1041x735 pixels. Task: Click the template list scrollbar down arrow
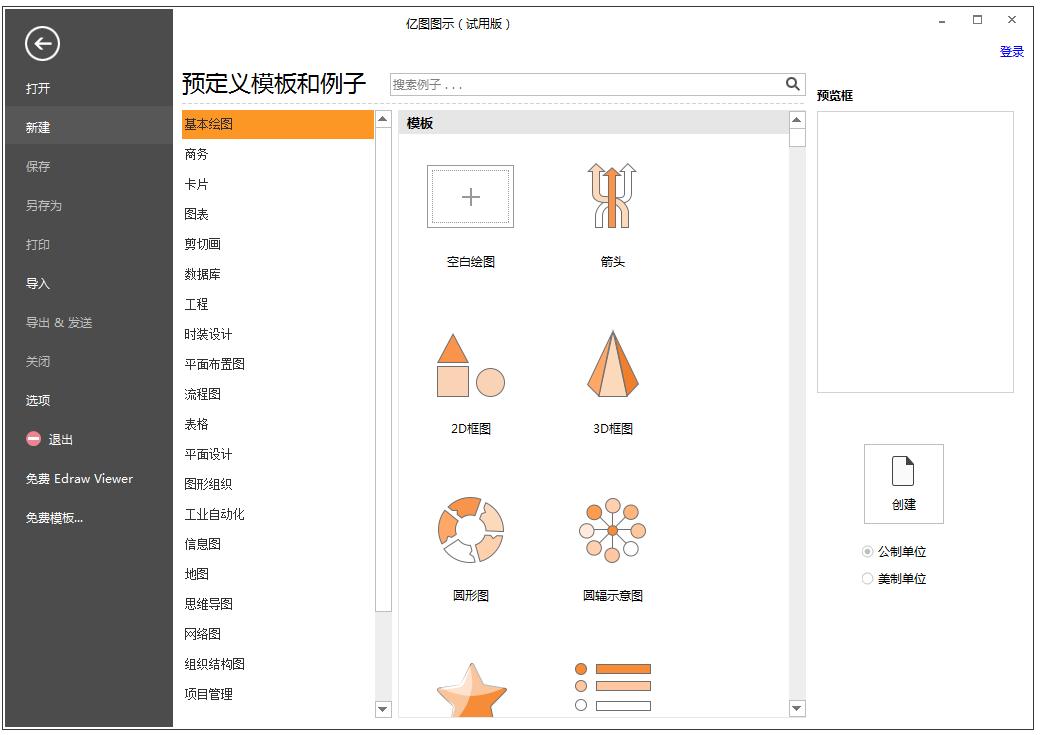796,710
